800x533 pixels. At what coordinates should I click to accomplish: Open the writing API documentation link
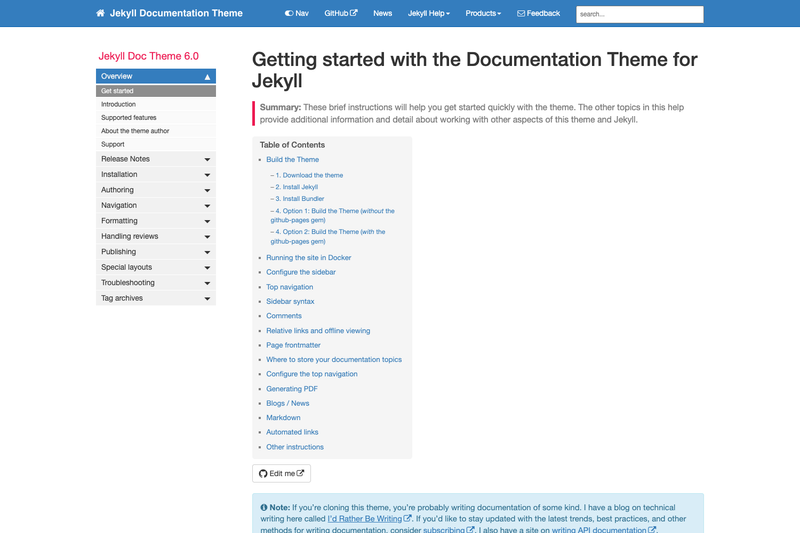click(604, 530)
